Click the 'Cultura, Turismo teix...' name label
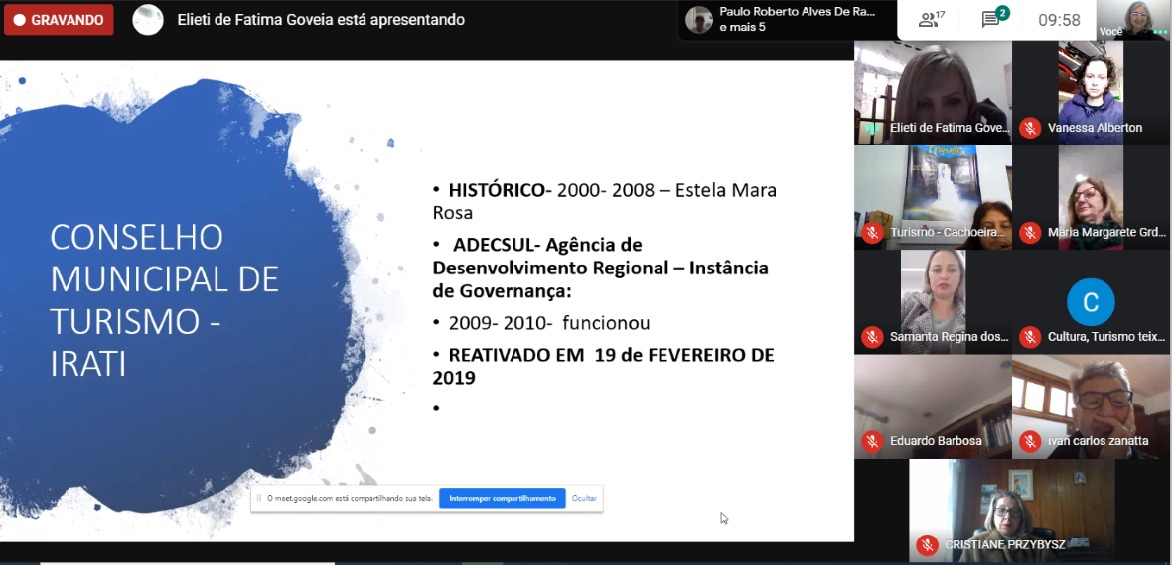 1106,337
